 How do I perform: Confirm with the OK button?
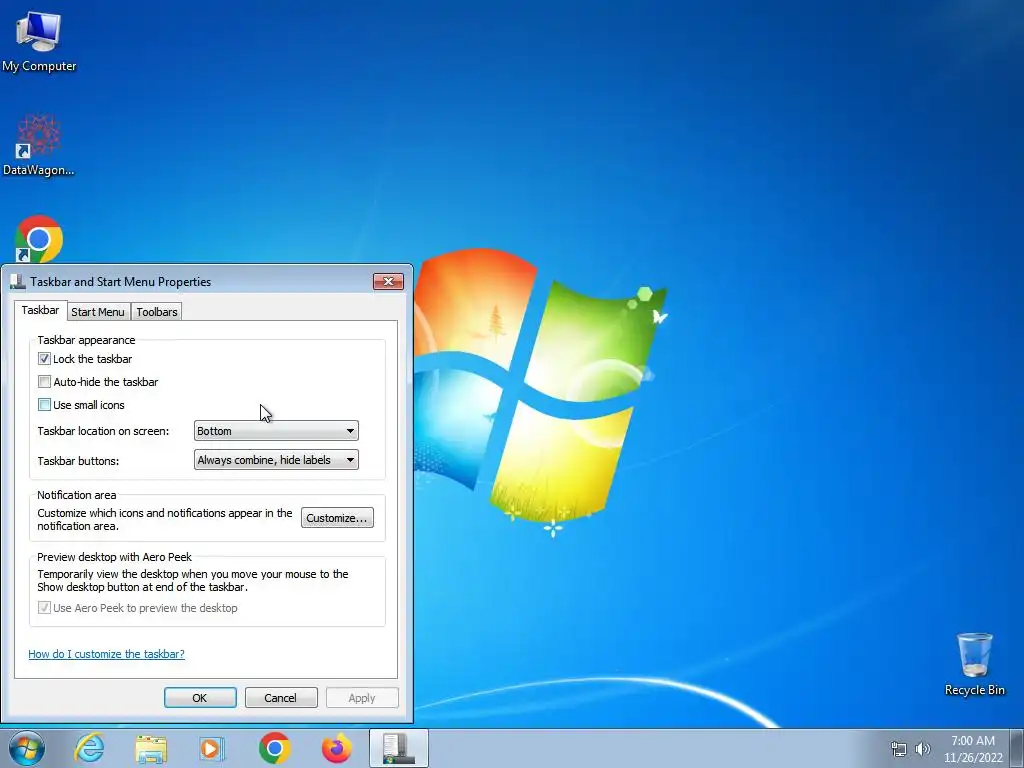pyautogui.click(x=200, y=697)
